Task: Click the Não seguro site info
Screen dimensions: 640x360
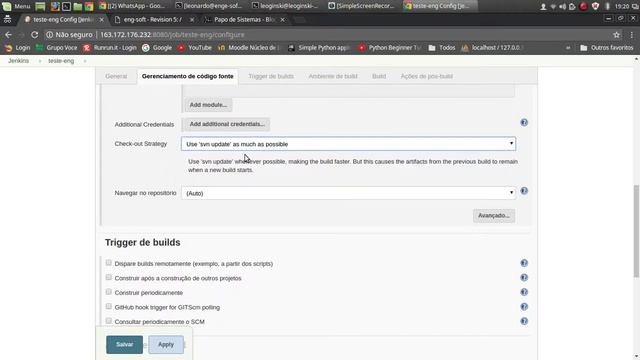Action: pyautogui.click(x=69, y=35)
